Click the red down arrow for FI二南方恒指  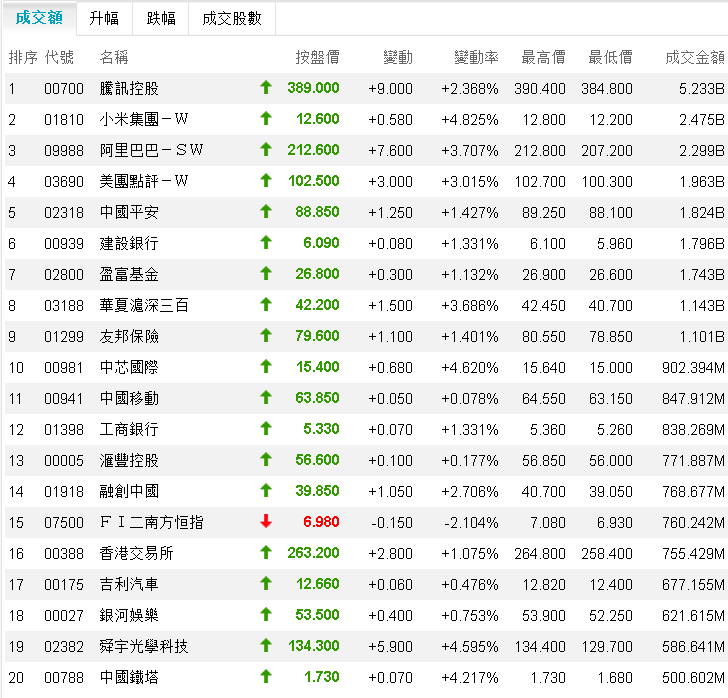pos(266,522)
